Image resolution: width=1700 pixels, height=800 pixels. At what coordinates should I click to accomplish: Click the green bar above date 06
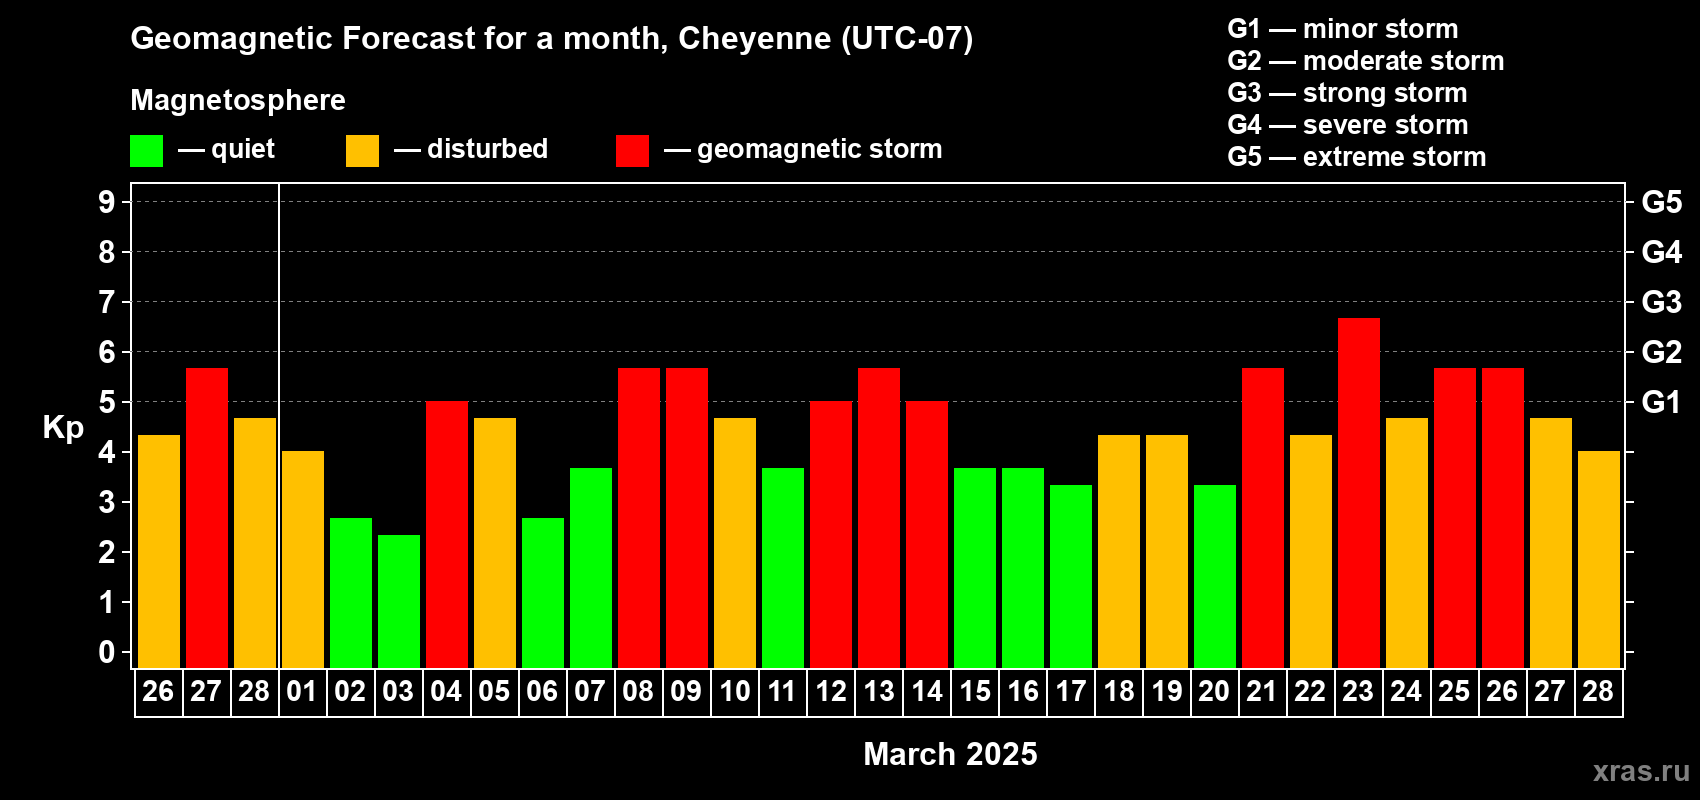tap(543, 593)
